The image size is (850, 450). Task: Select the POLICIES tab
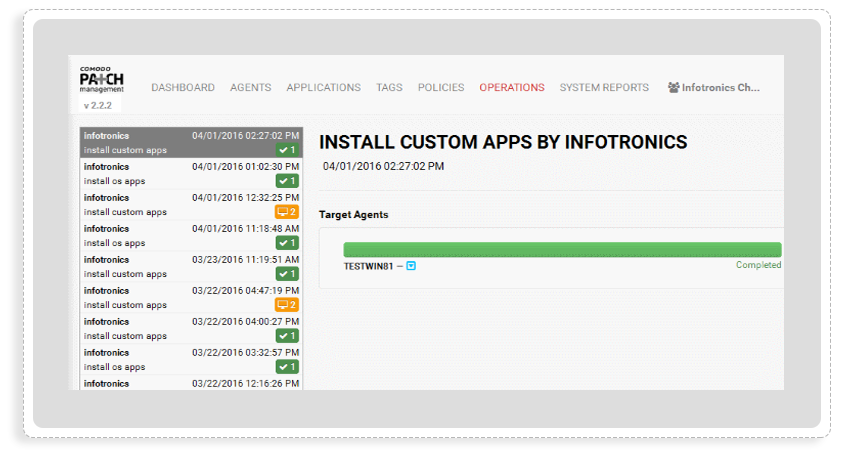[x=441, y=87]
